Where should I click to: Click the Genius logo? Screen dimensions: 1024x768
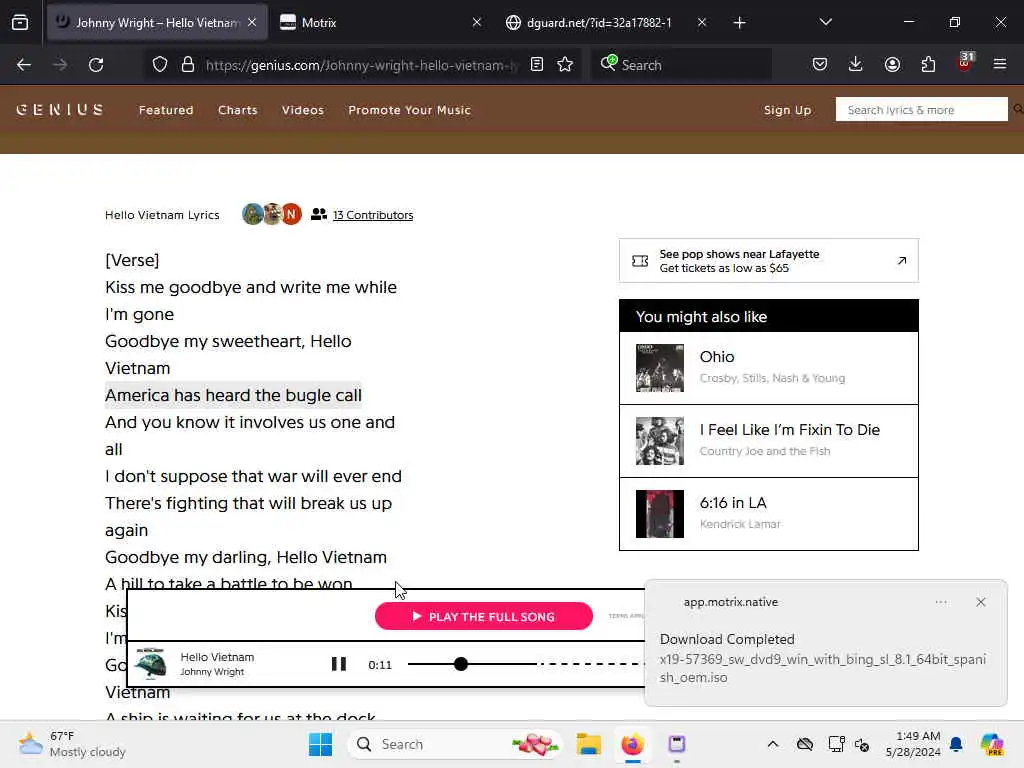click(59, 110)
